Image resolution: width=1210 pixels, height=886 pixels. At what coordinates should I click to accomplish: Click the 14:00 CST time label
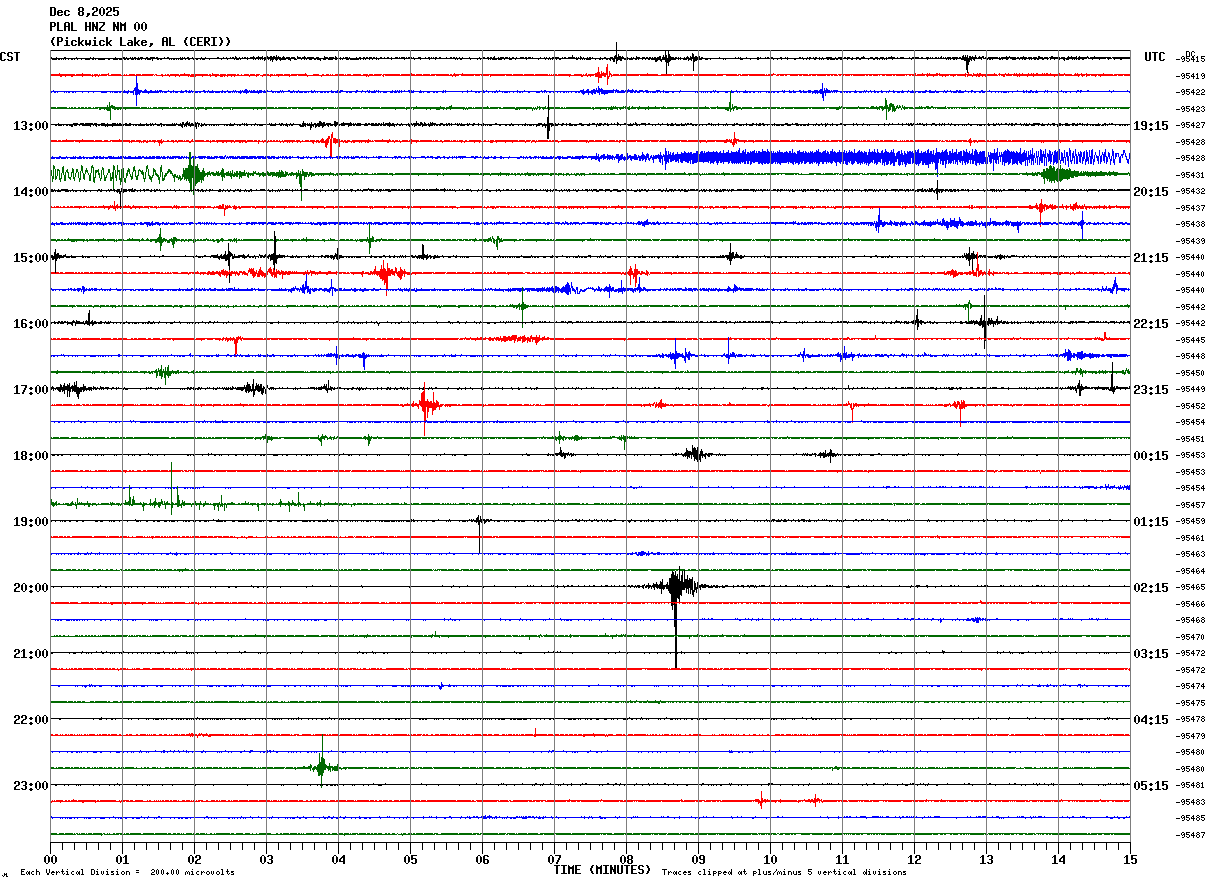pos(31,191)
